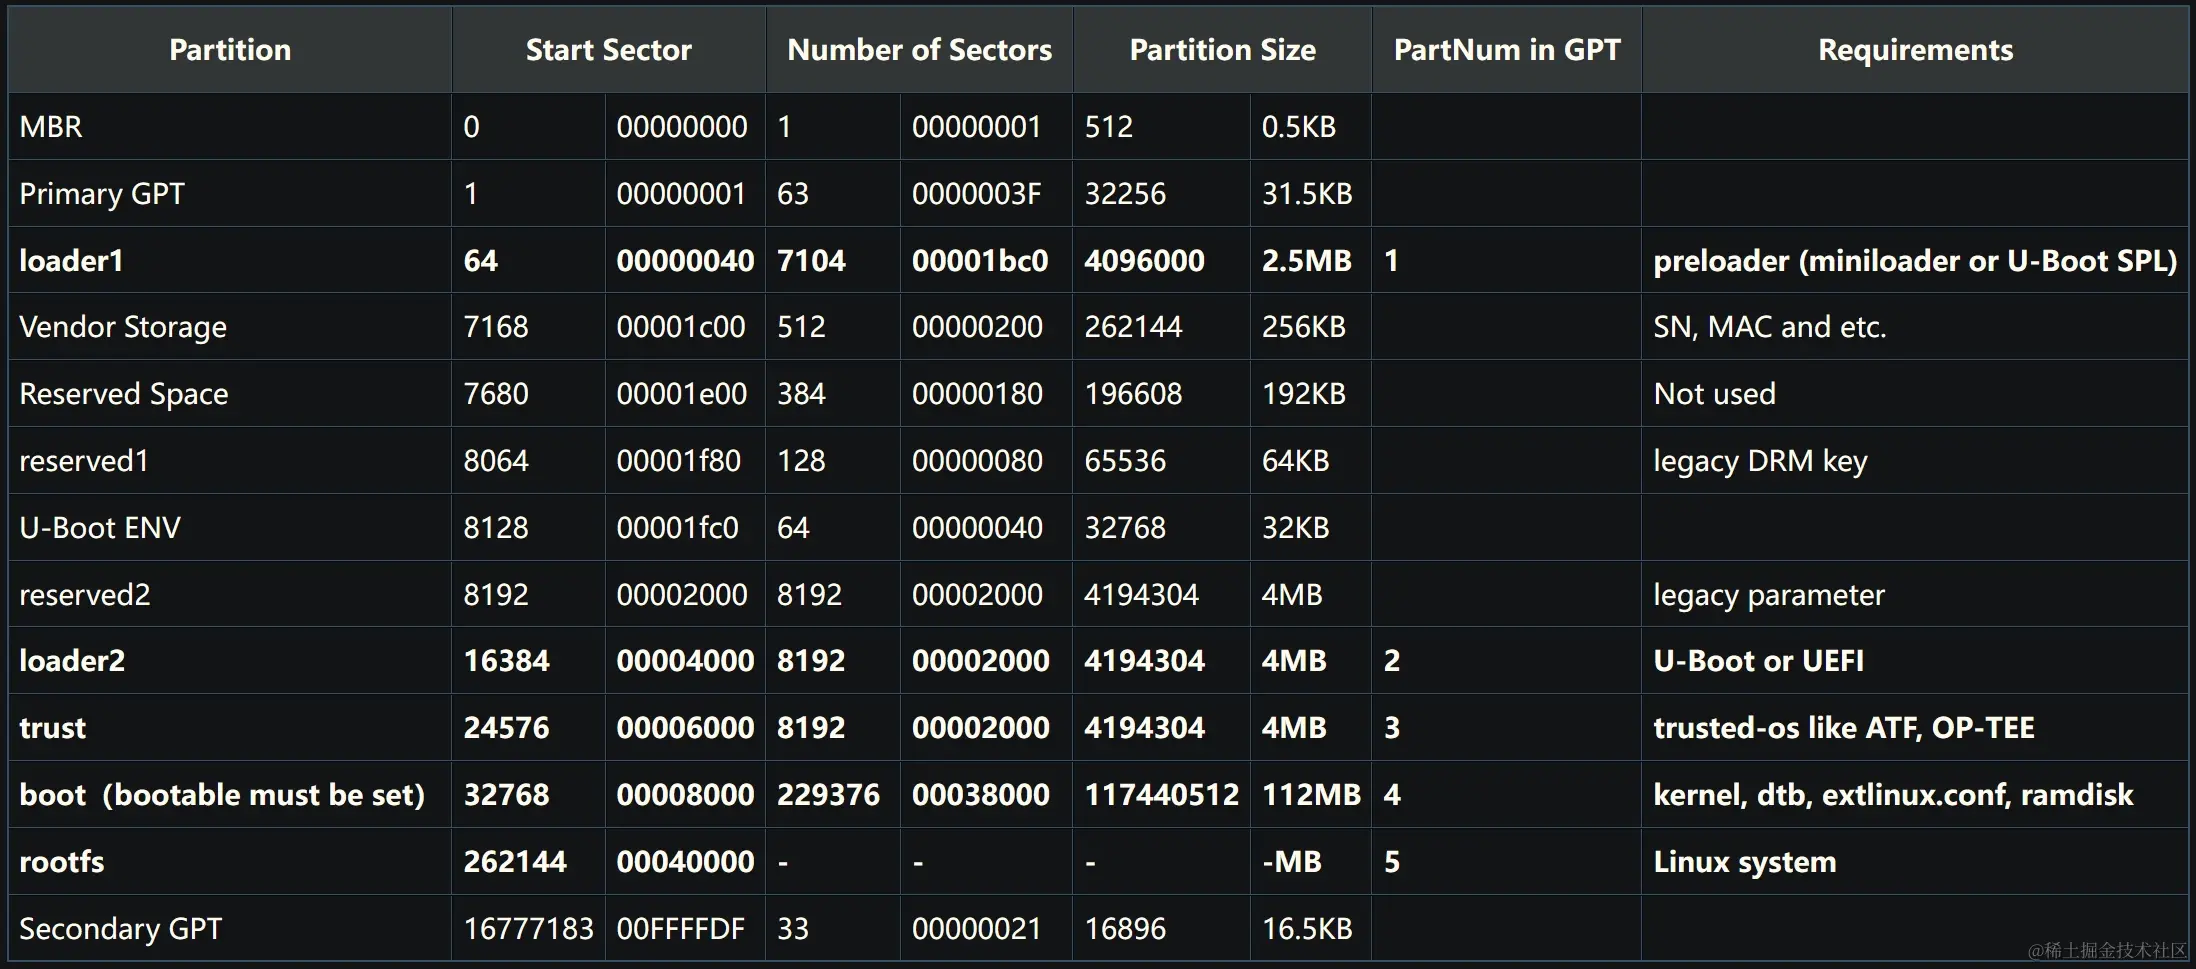Click the hex value 00FFFFDF
This screenshot has height=969, width=2196.
[680, 929]
